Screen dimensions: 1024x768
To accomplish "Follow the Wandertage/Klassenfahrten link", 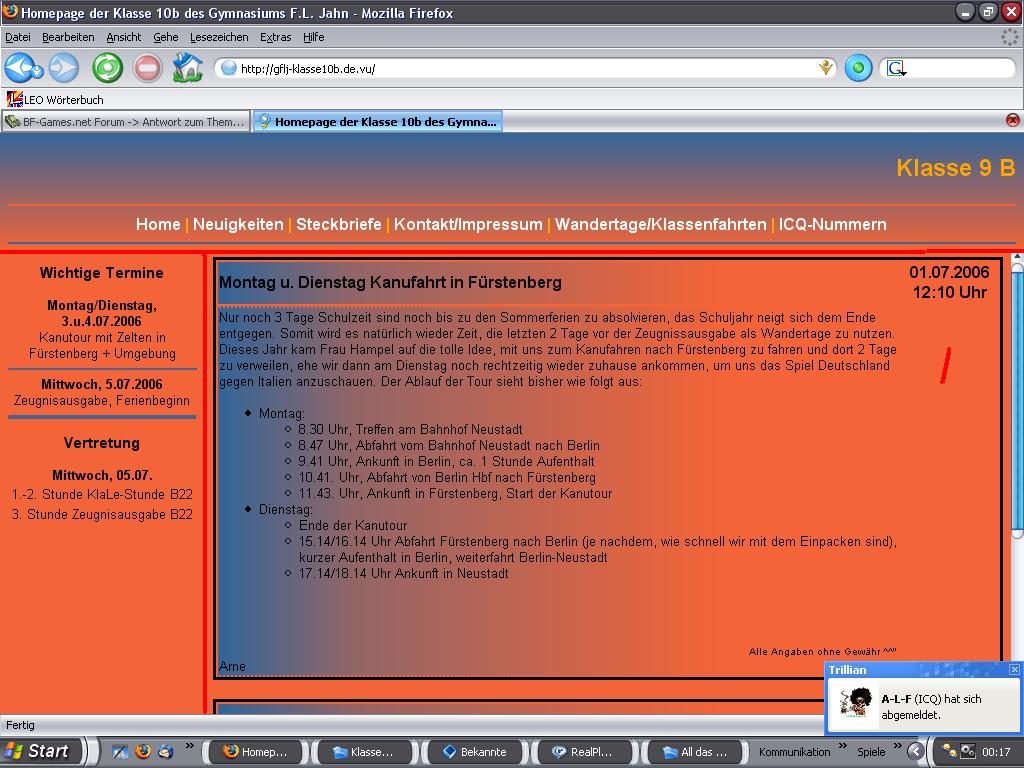I will point(660,224).
